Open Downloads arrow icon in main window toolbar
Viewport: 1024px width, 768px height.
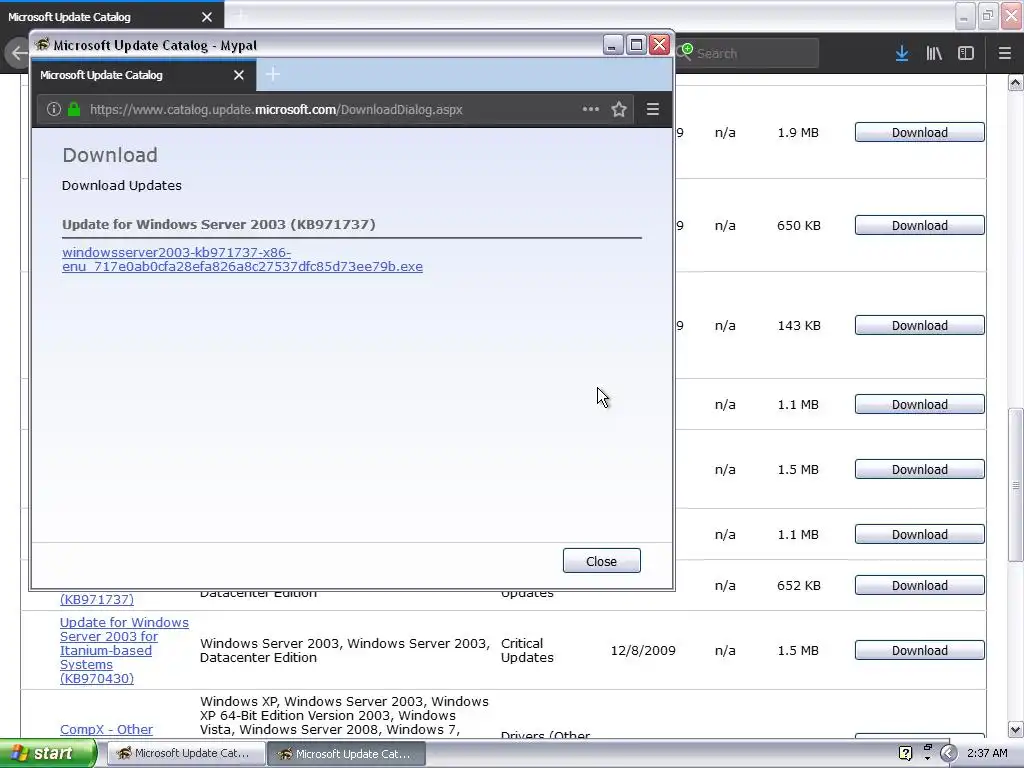coord(902,54)
